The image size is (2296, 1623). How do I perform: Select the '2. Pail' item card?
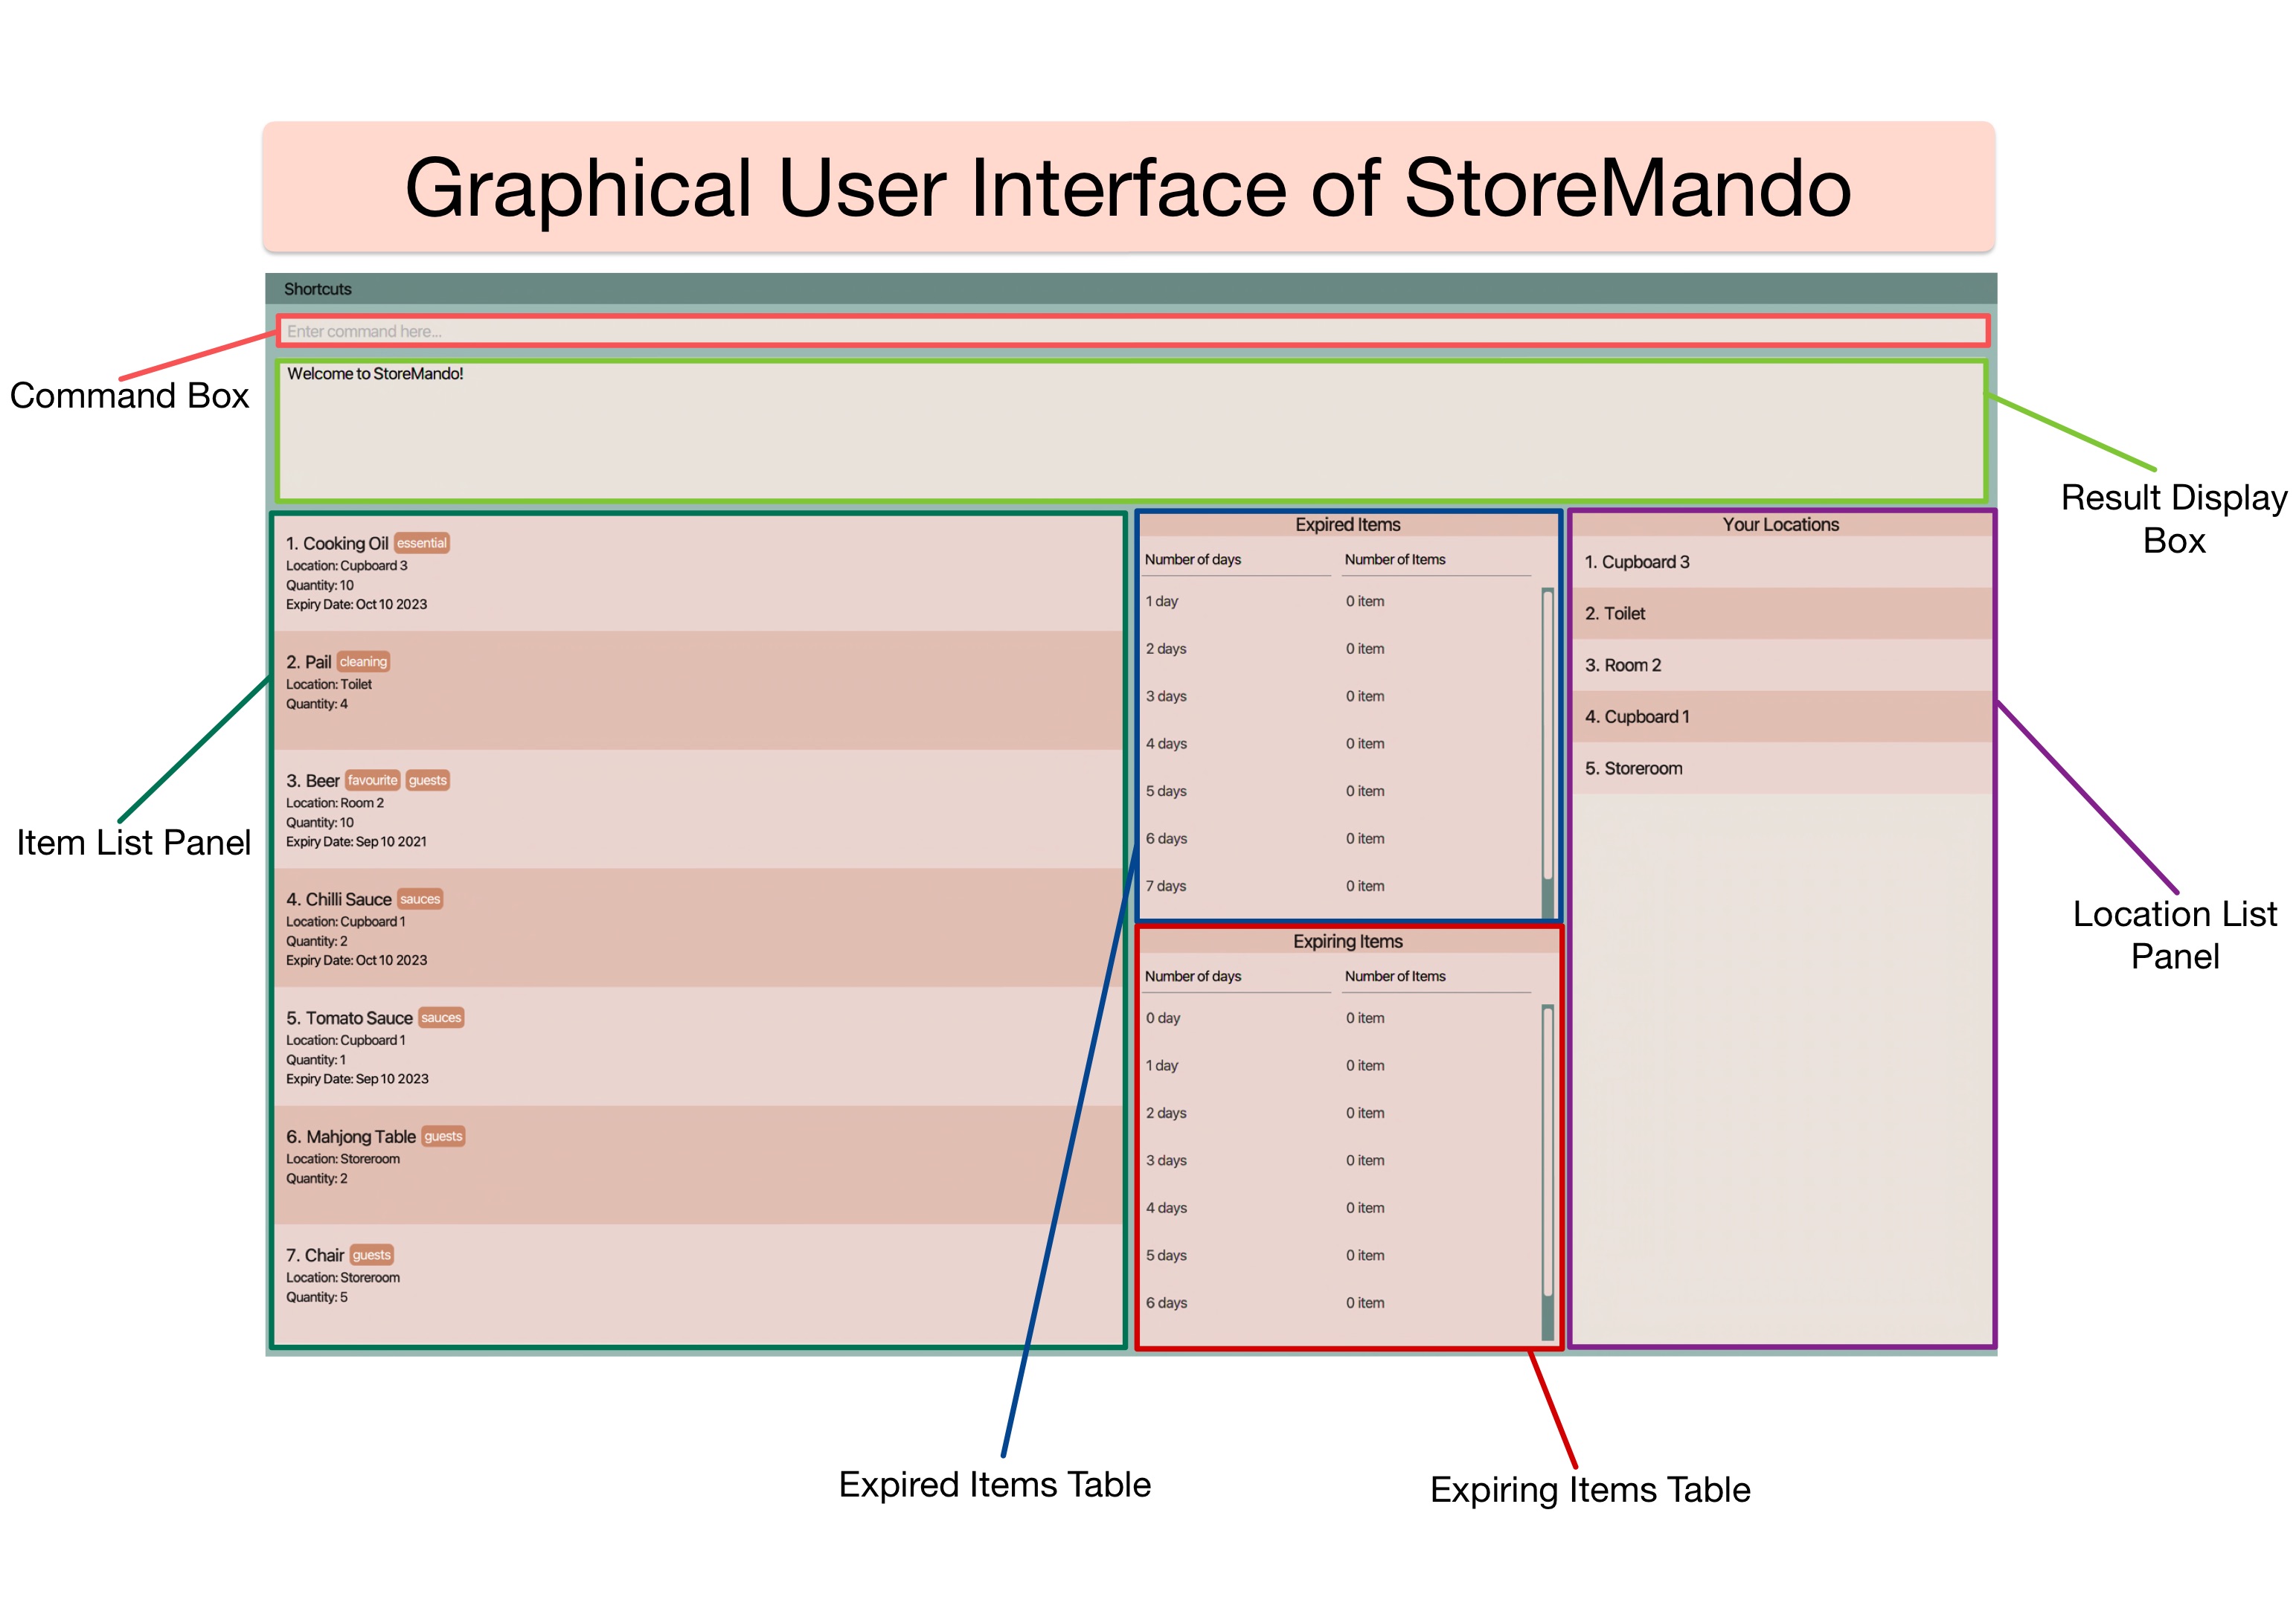[x=699, y=690]
